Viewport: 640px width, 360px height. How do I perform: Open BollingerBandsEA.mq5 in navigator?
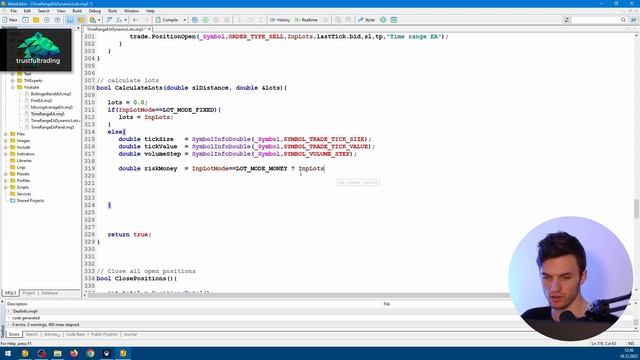(x=51, y=94)
